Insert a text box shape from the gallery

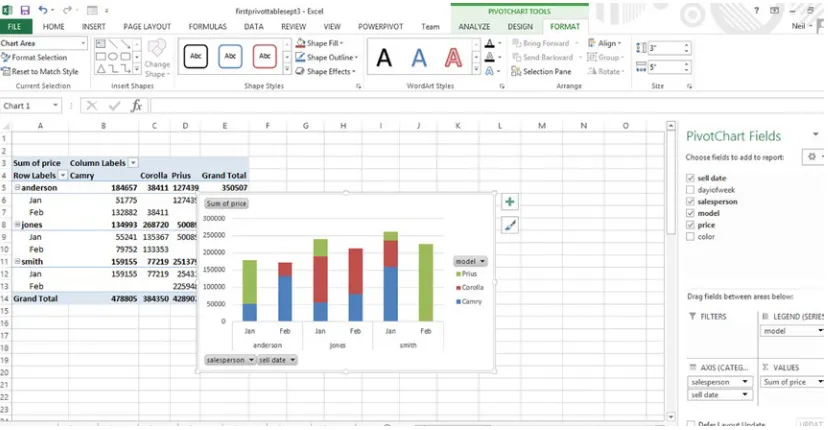pyautogui.click(x=100, y=44)
